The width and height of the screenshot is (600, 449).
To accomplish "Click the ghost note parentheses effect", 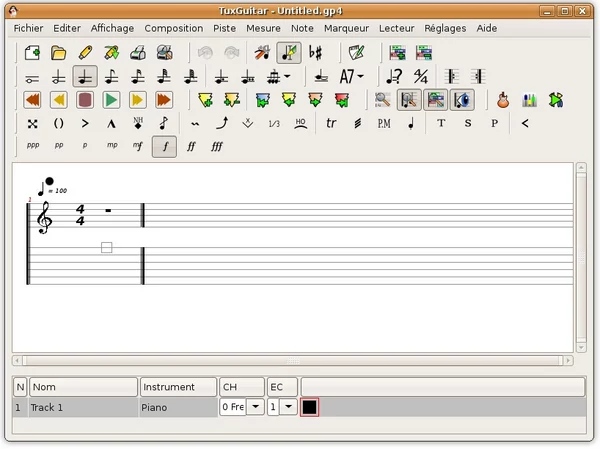I will pos(59,124).
